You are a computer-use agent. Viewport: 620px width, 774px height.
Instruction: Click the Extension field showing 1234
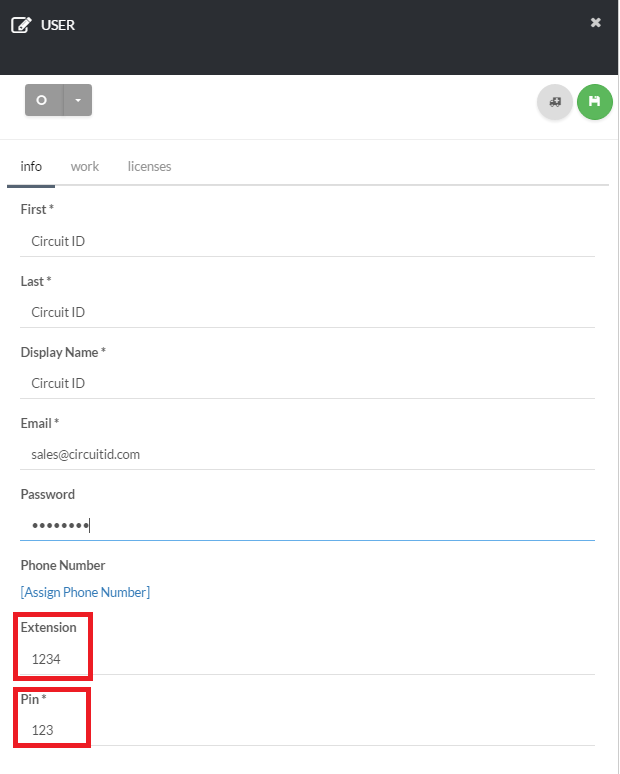[307, 659]
